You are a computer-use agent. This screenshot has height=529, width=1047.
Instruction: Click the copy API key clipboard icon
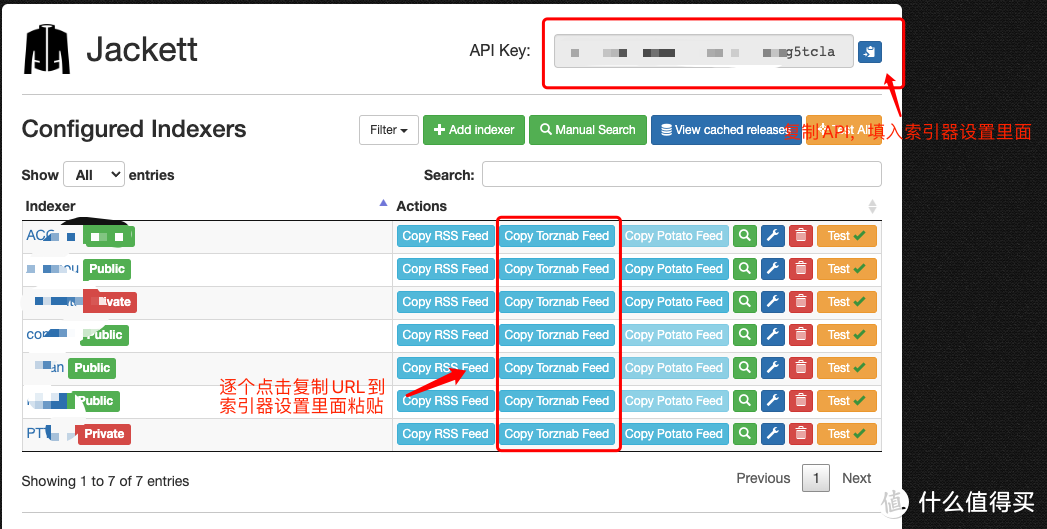pos(869,52)
